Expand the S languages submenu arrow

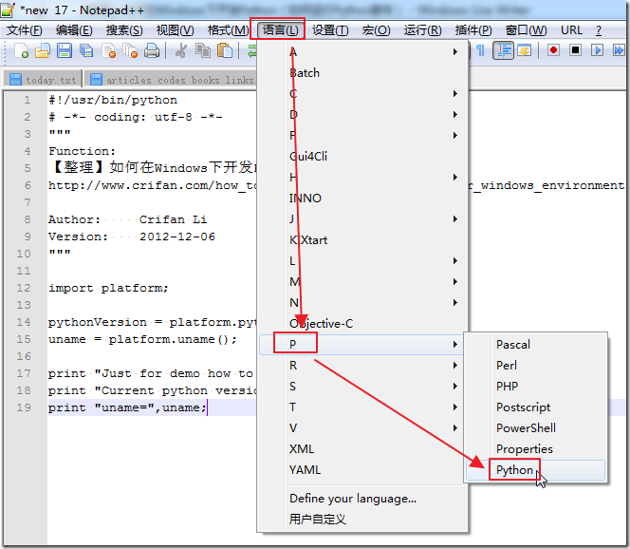point(455,386)
